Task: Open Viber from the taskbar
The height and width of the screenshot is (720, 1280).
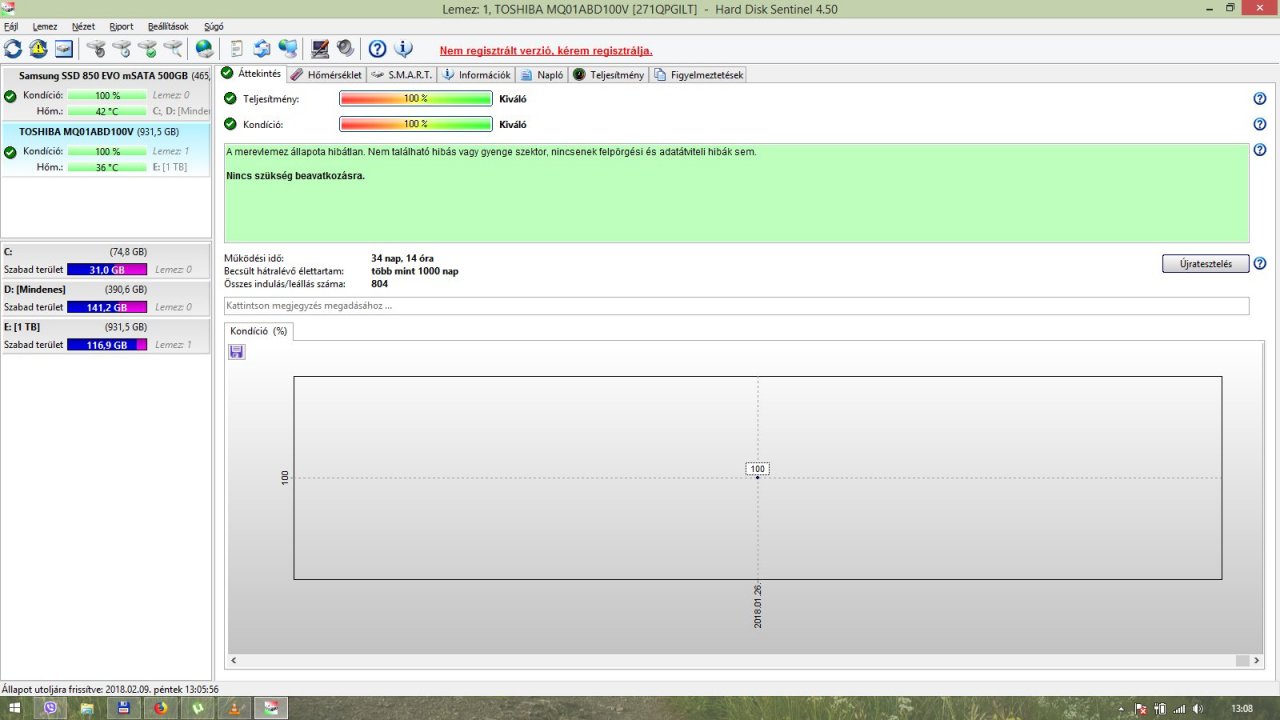Action: click(x=51, y=708)
